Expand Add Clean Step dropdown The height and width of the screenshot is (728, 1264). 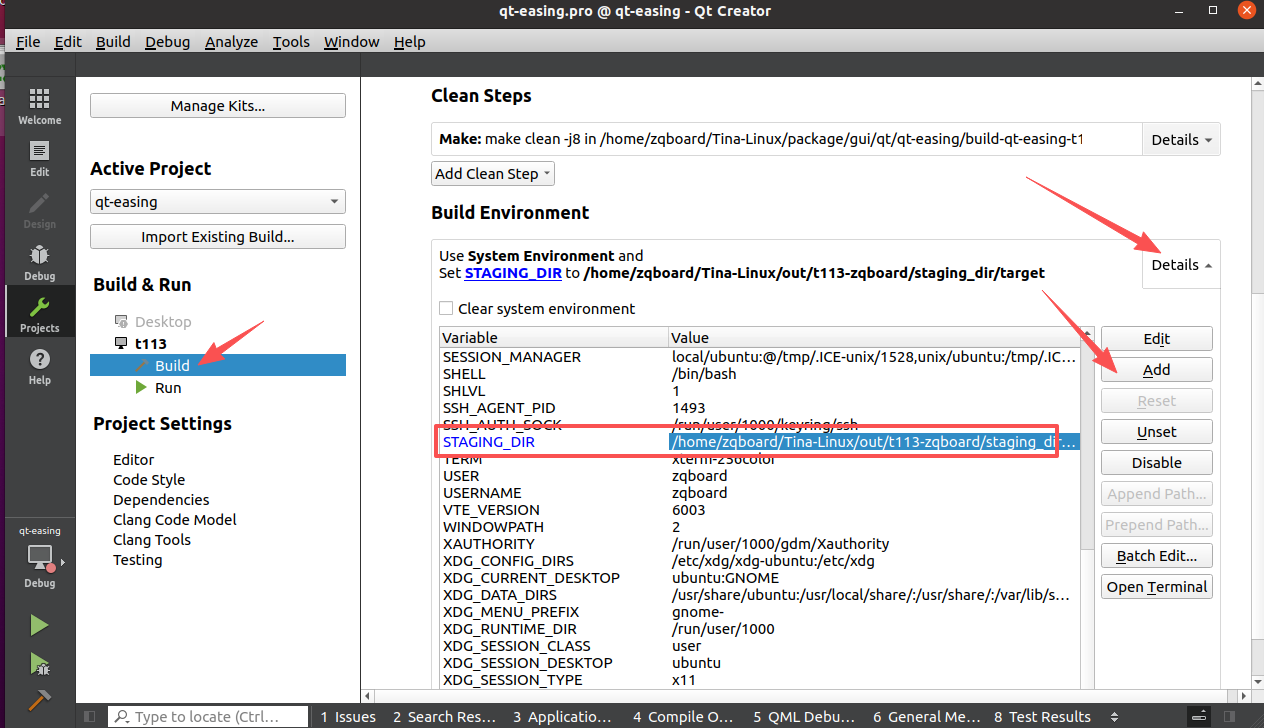492,174
